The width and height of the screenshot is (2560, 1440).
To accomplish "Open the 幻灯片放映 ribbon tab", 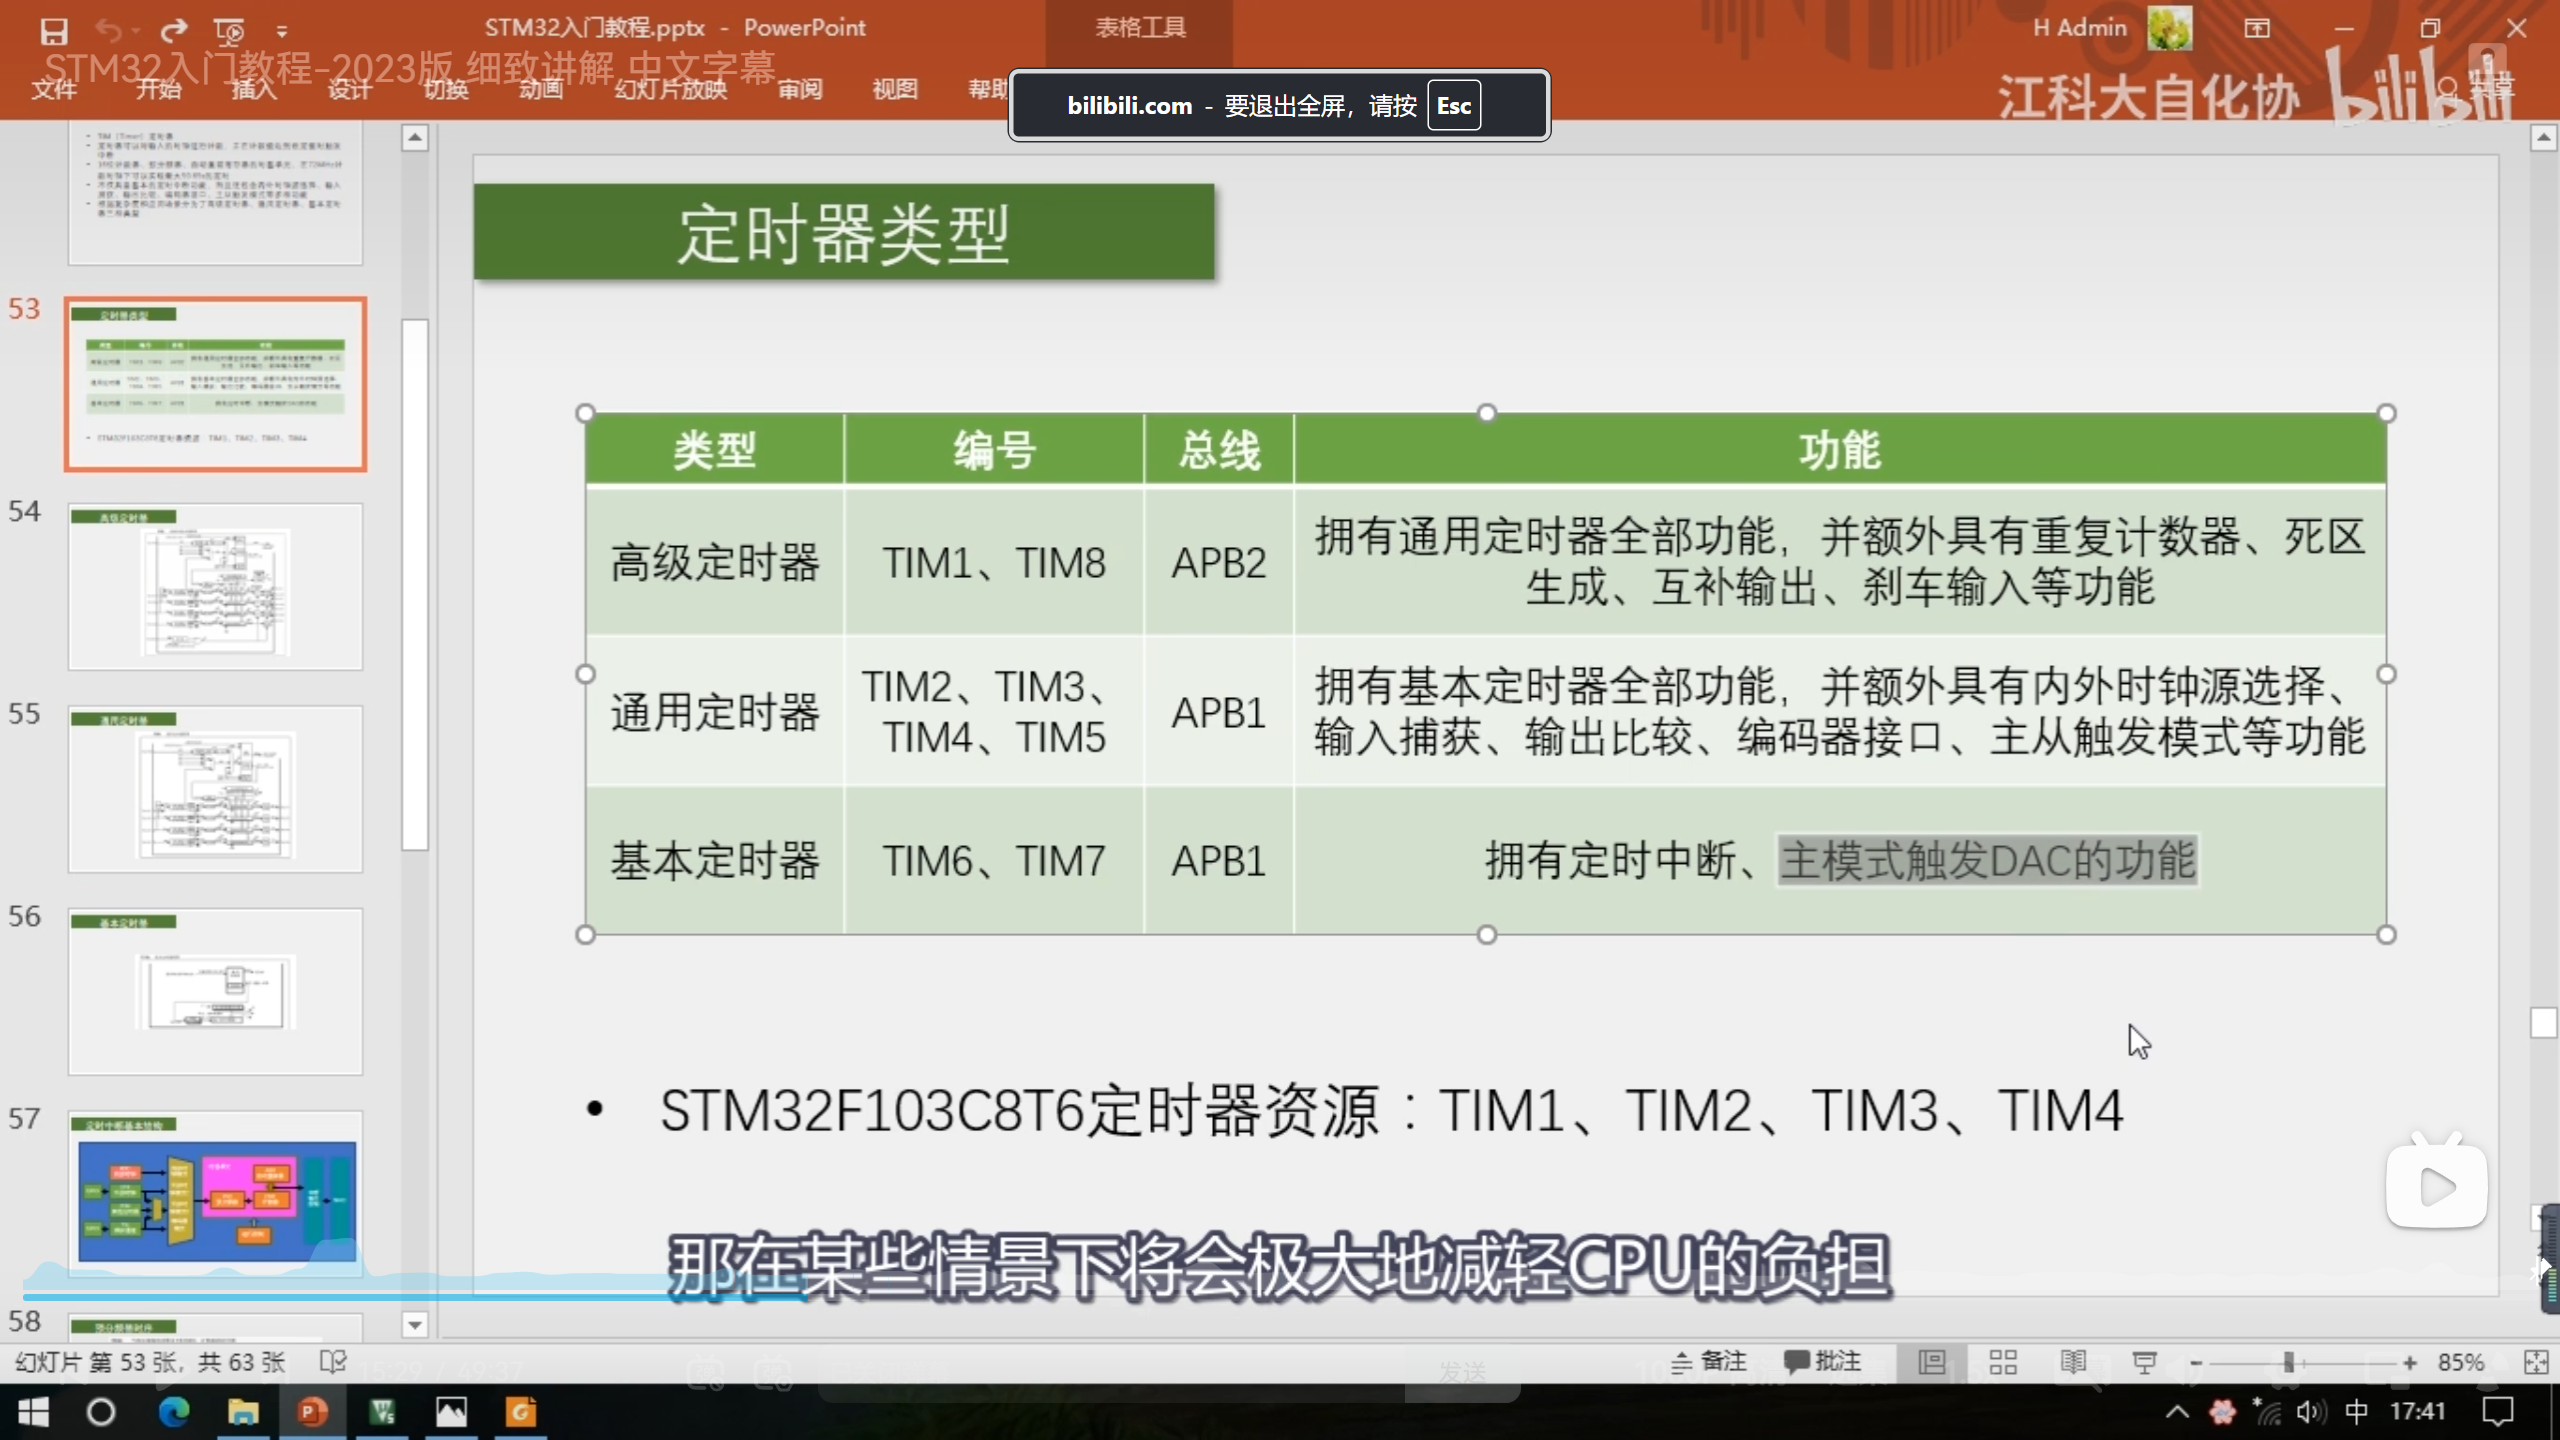I will click(670, 89).
